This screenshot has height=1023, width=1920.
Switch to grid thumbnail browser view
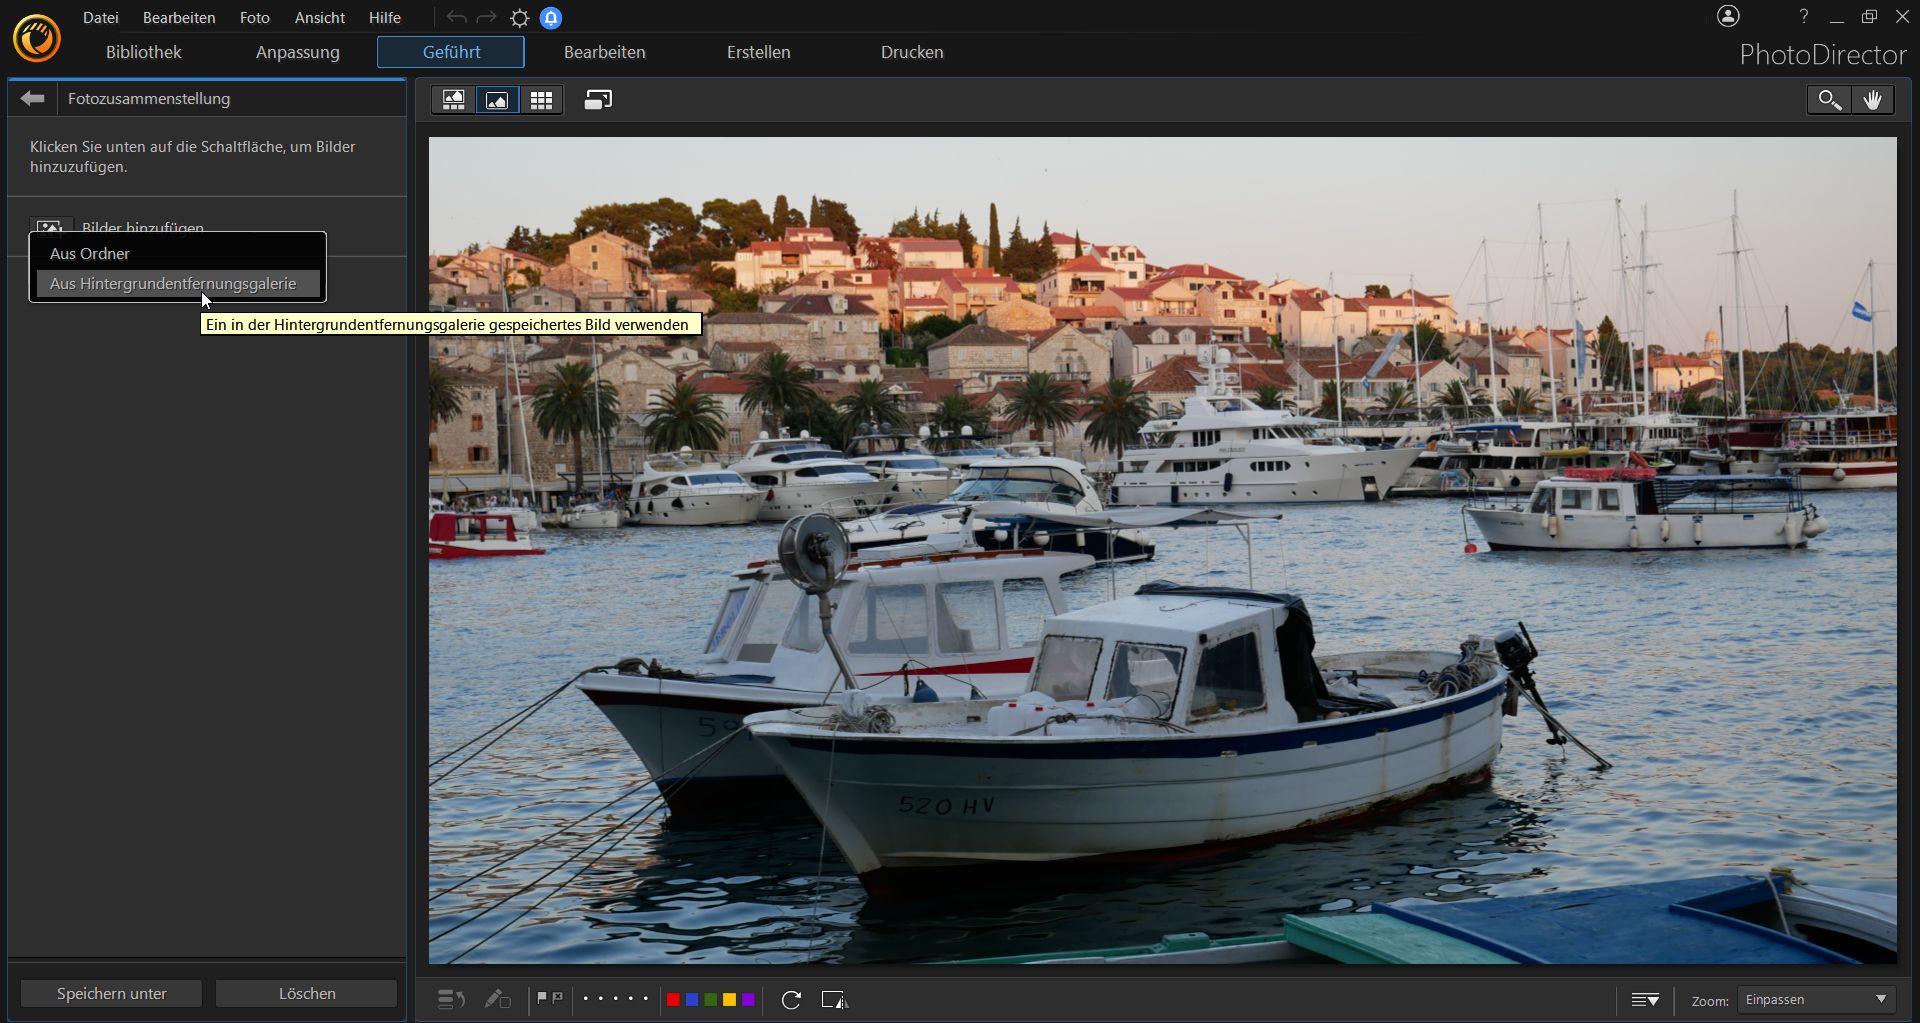(x=541, y=100)
